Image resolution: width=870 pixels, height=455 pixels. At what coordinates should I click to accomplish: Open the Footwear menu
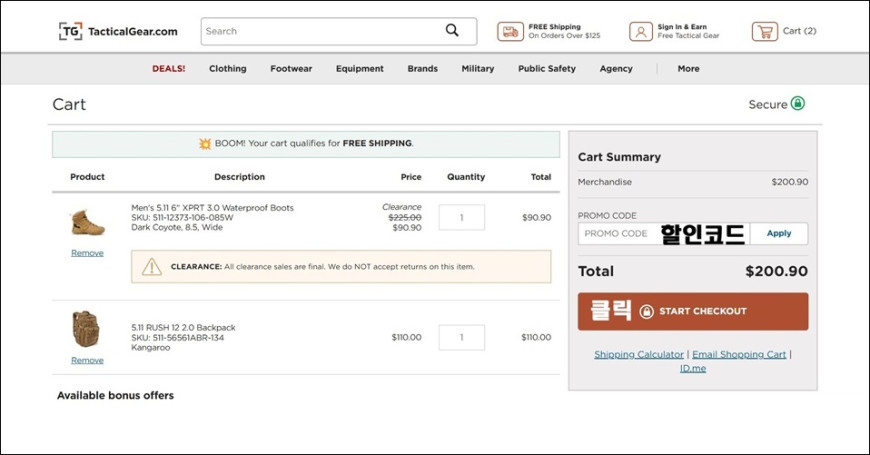[x=291, y=69]
